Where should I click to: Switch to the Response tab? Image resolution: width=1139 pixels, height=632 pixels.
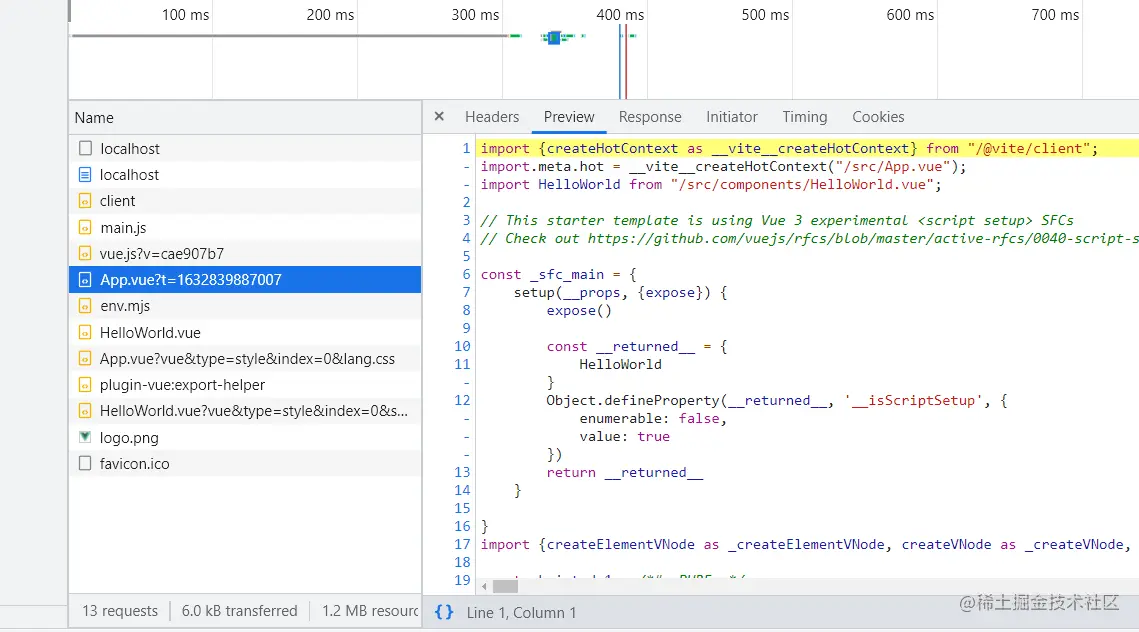650,117
